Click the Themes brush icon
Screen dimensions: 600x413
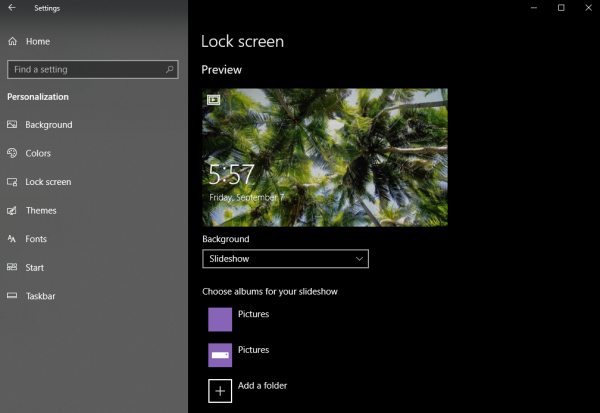pos(12,210)
